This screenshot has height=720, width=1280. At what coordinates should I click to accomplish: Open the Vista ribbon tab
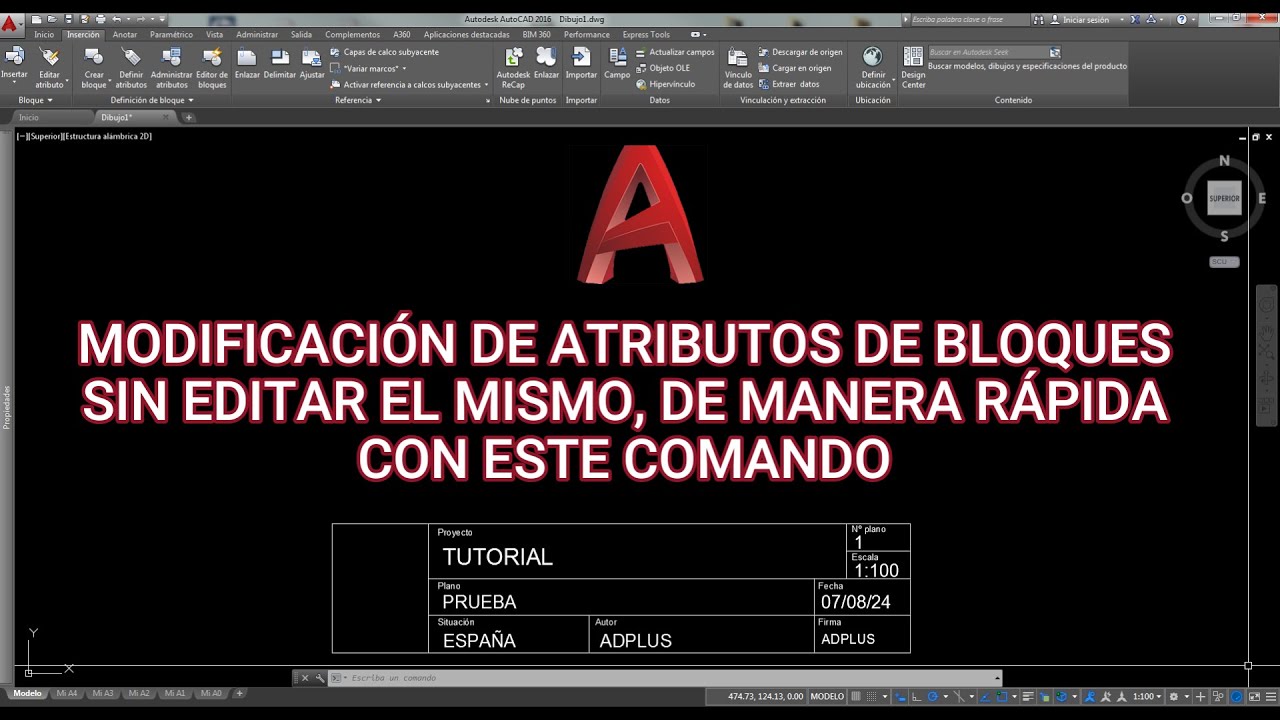point(214,34)
